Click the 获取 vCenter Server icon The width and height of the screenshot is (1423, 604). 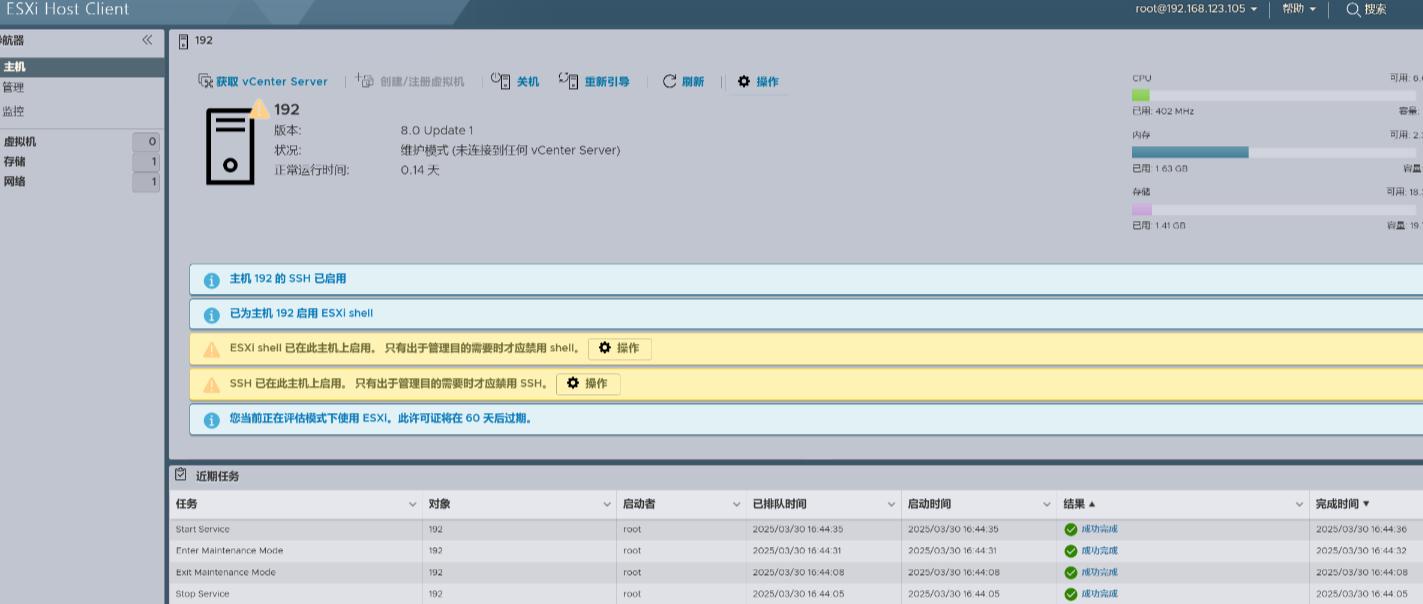click(x=206, y=82)
